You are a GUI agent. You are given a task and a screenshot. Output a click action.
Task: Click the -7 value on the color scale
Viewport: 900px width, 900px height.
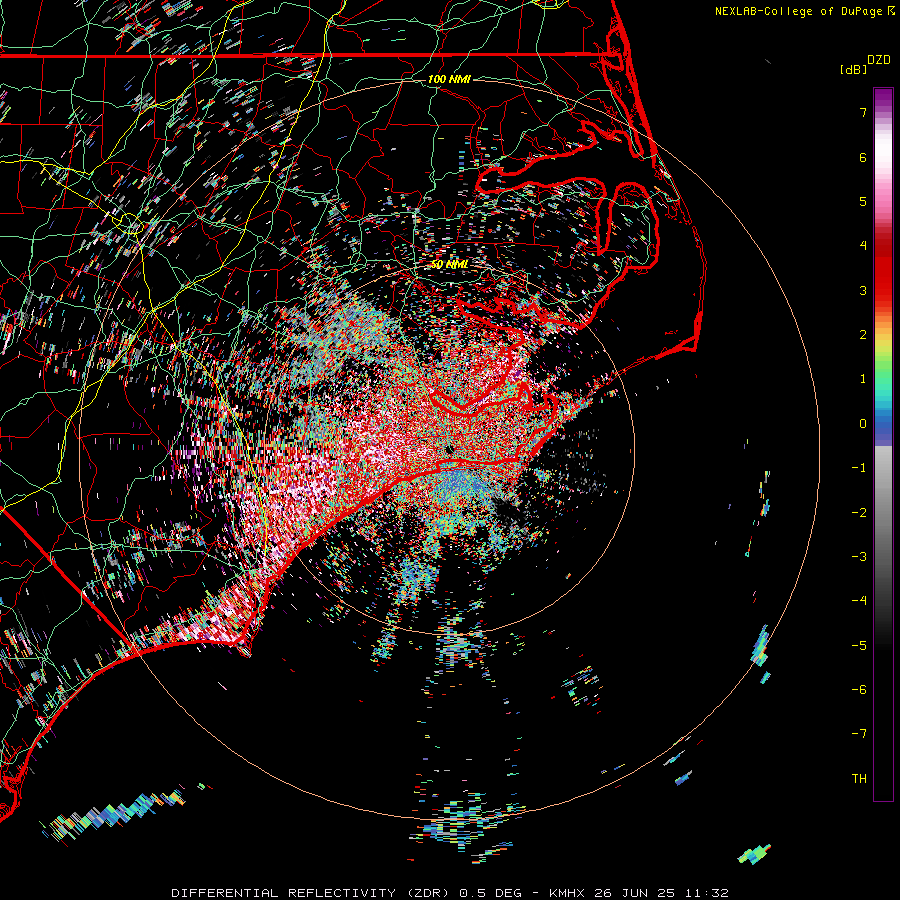click(x=859, y=734)
